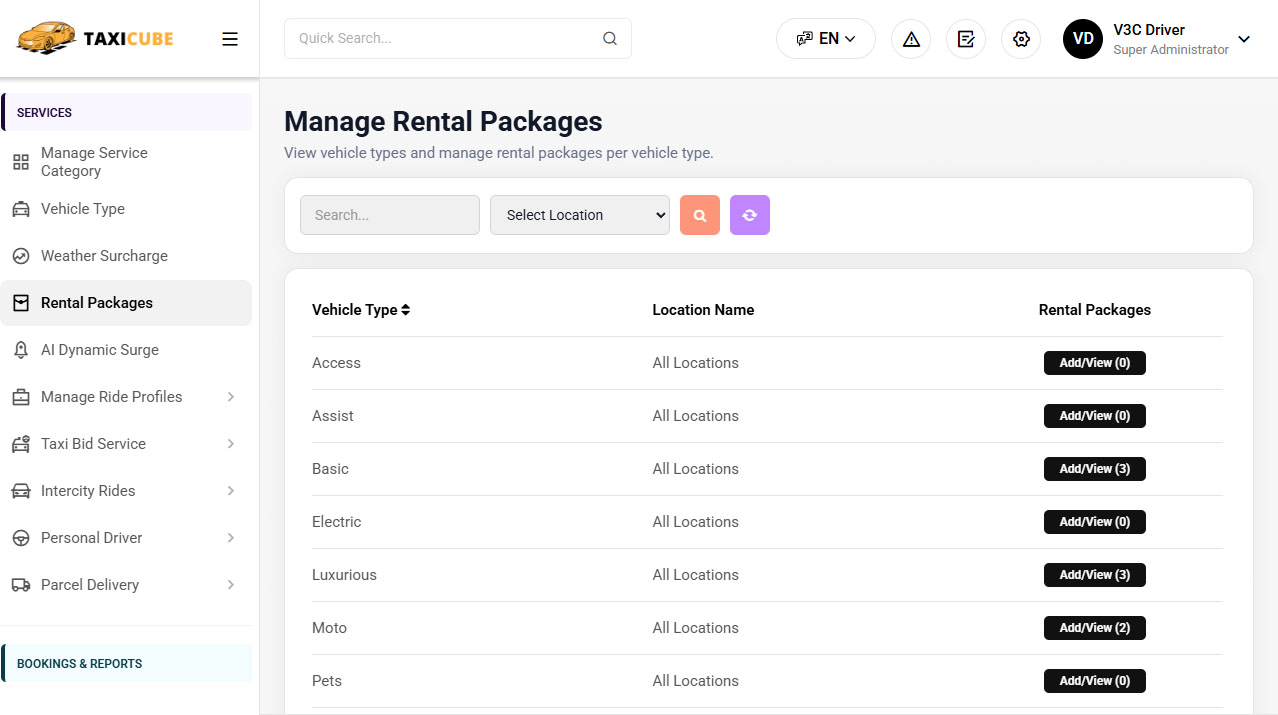The height and width of the screenshot is (715, 1278).
Task: Click the Electric vehicle type cell
Action: (336, 522)
